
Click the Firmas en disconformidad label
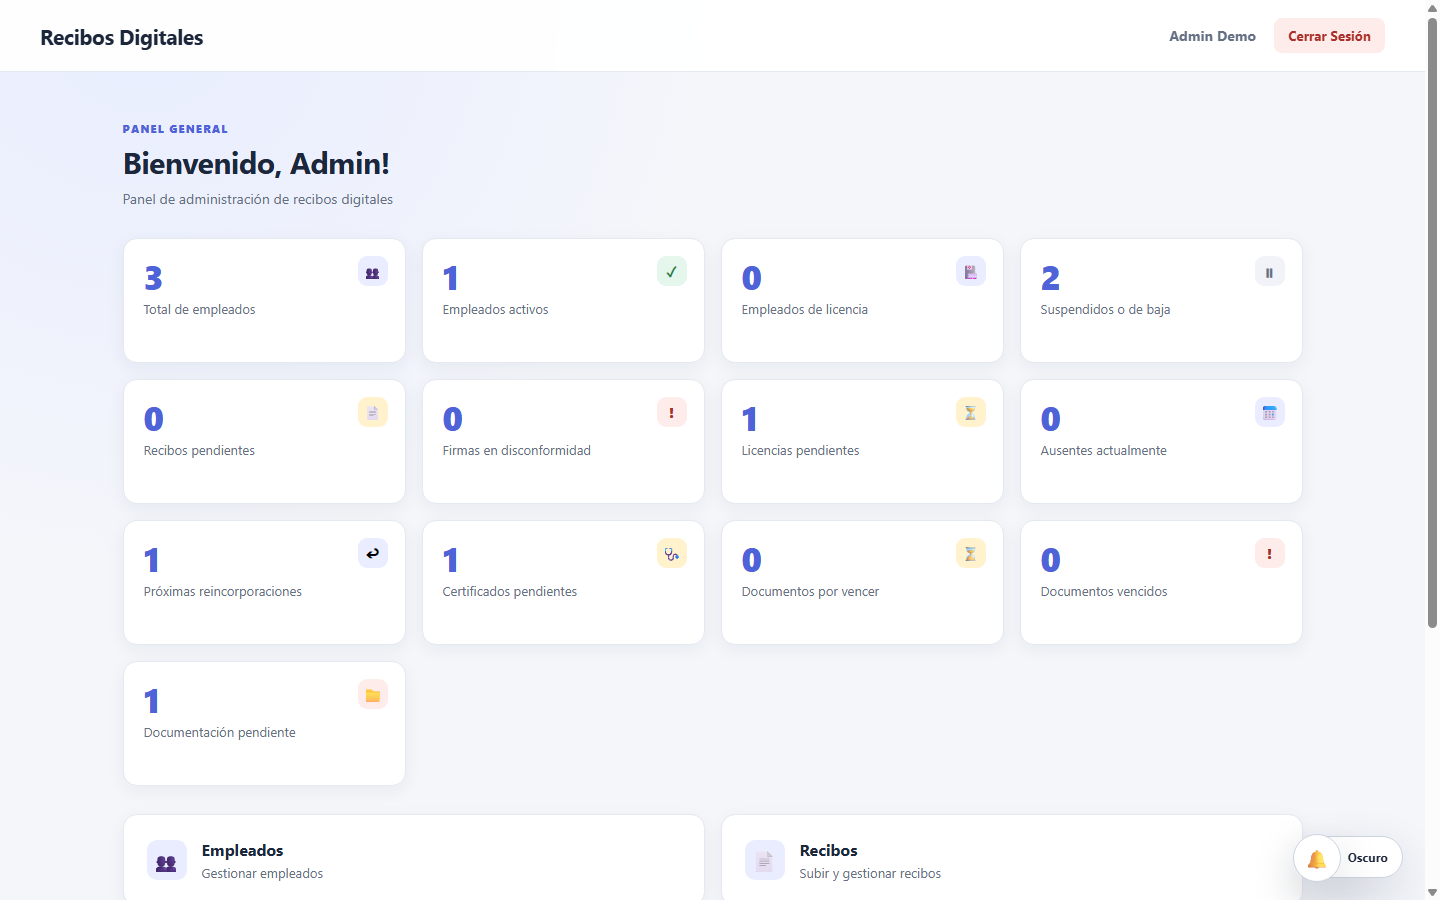coord(516,451)
